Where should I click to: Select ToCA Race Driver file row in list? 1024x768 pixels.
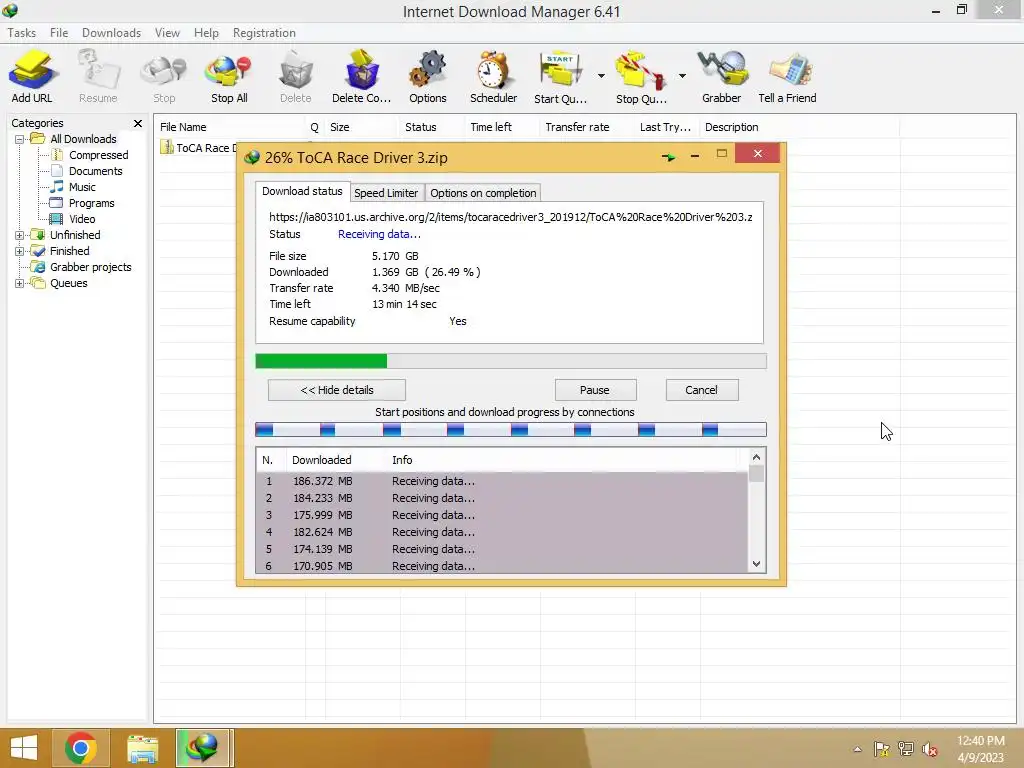pos(199,148)
